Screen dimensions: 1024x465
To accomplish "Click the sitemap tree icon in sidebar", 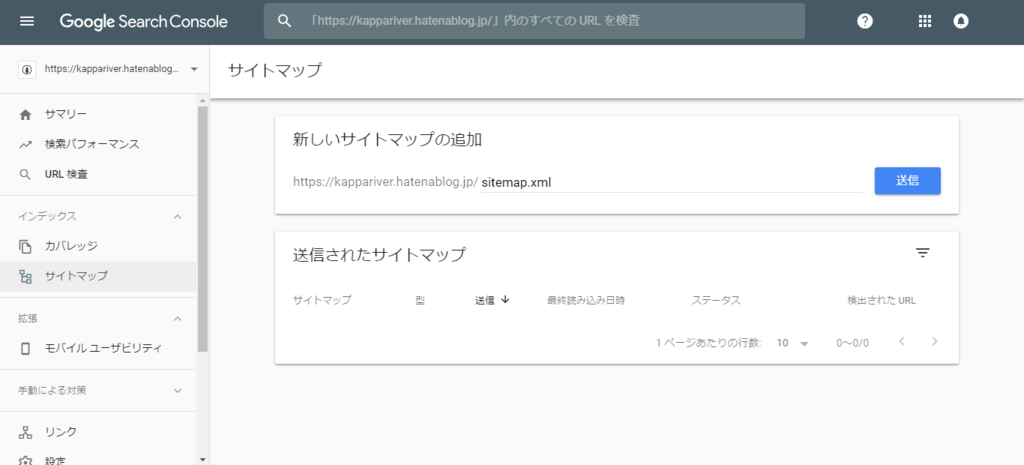I will (25, 276).
